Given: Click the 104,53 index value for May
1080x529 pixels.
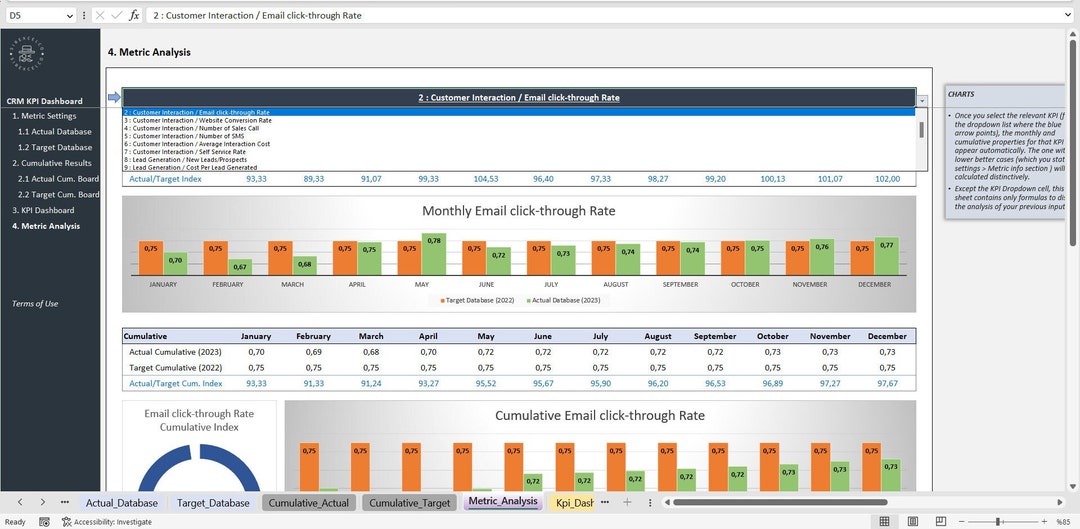Looking at the screenshot, I should [486, 179].
